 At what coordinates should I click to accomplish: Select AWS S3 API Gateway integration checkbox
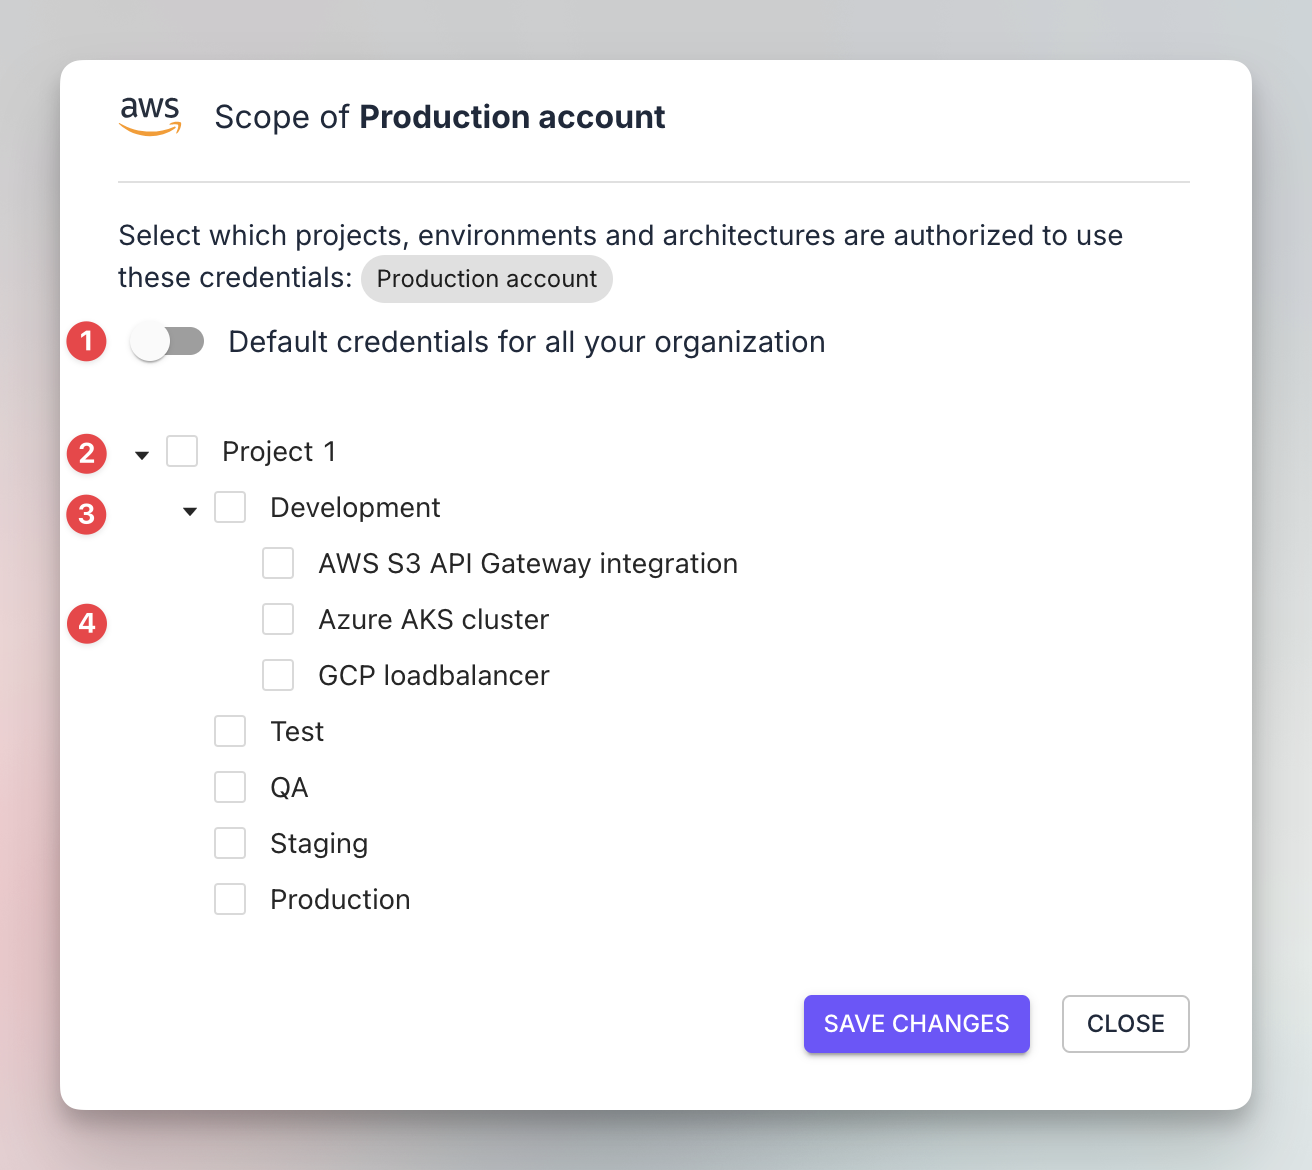tap(278, 563)
